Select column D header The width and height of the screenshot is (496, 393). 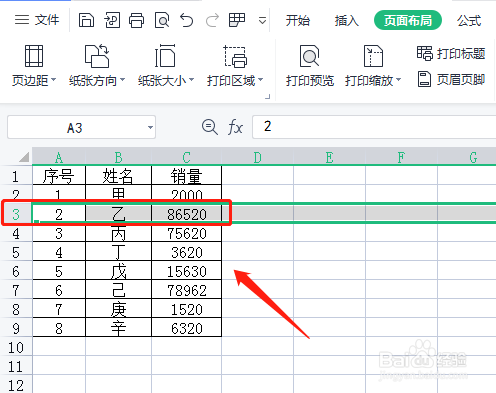pos(258,157)
